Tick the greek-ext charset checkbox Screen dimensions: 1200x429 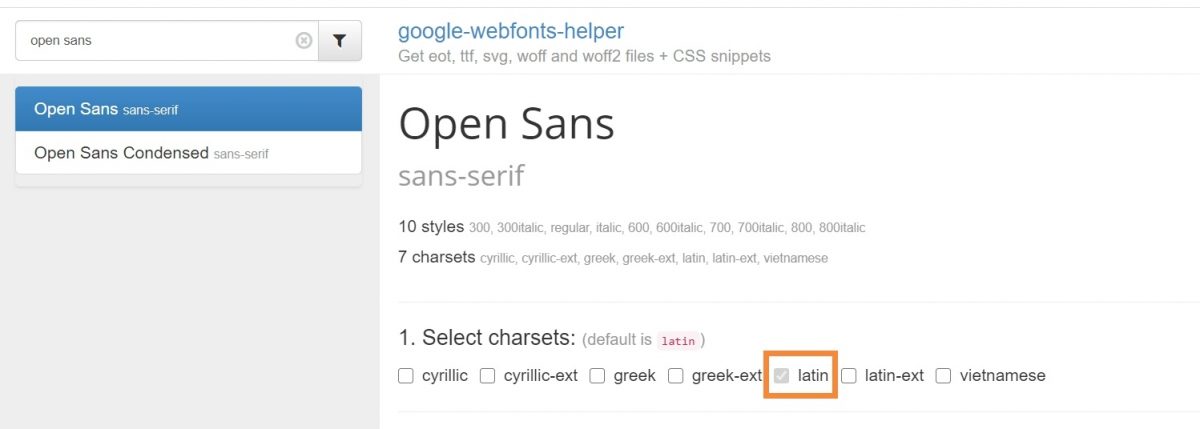click(676, 376)
